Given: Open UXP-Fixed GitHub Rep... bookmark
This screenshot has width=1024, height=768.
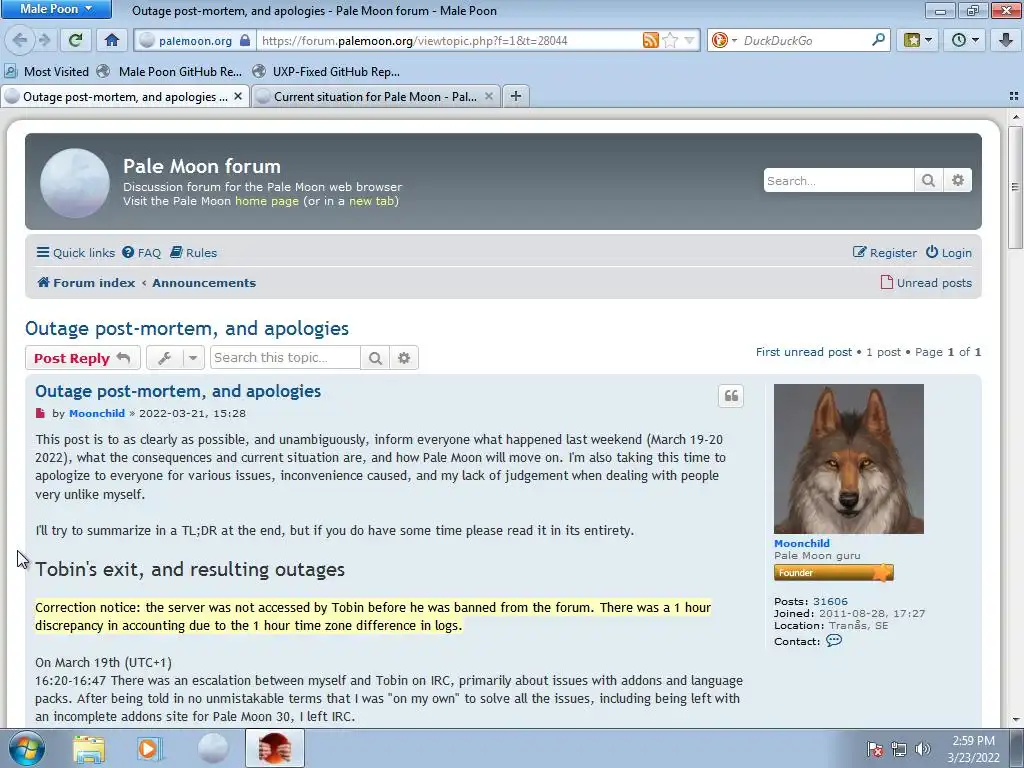Looking at the screenshot, I should tap(327, 72).
